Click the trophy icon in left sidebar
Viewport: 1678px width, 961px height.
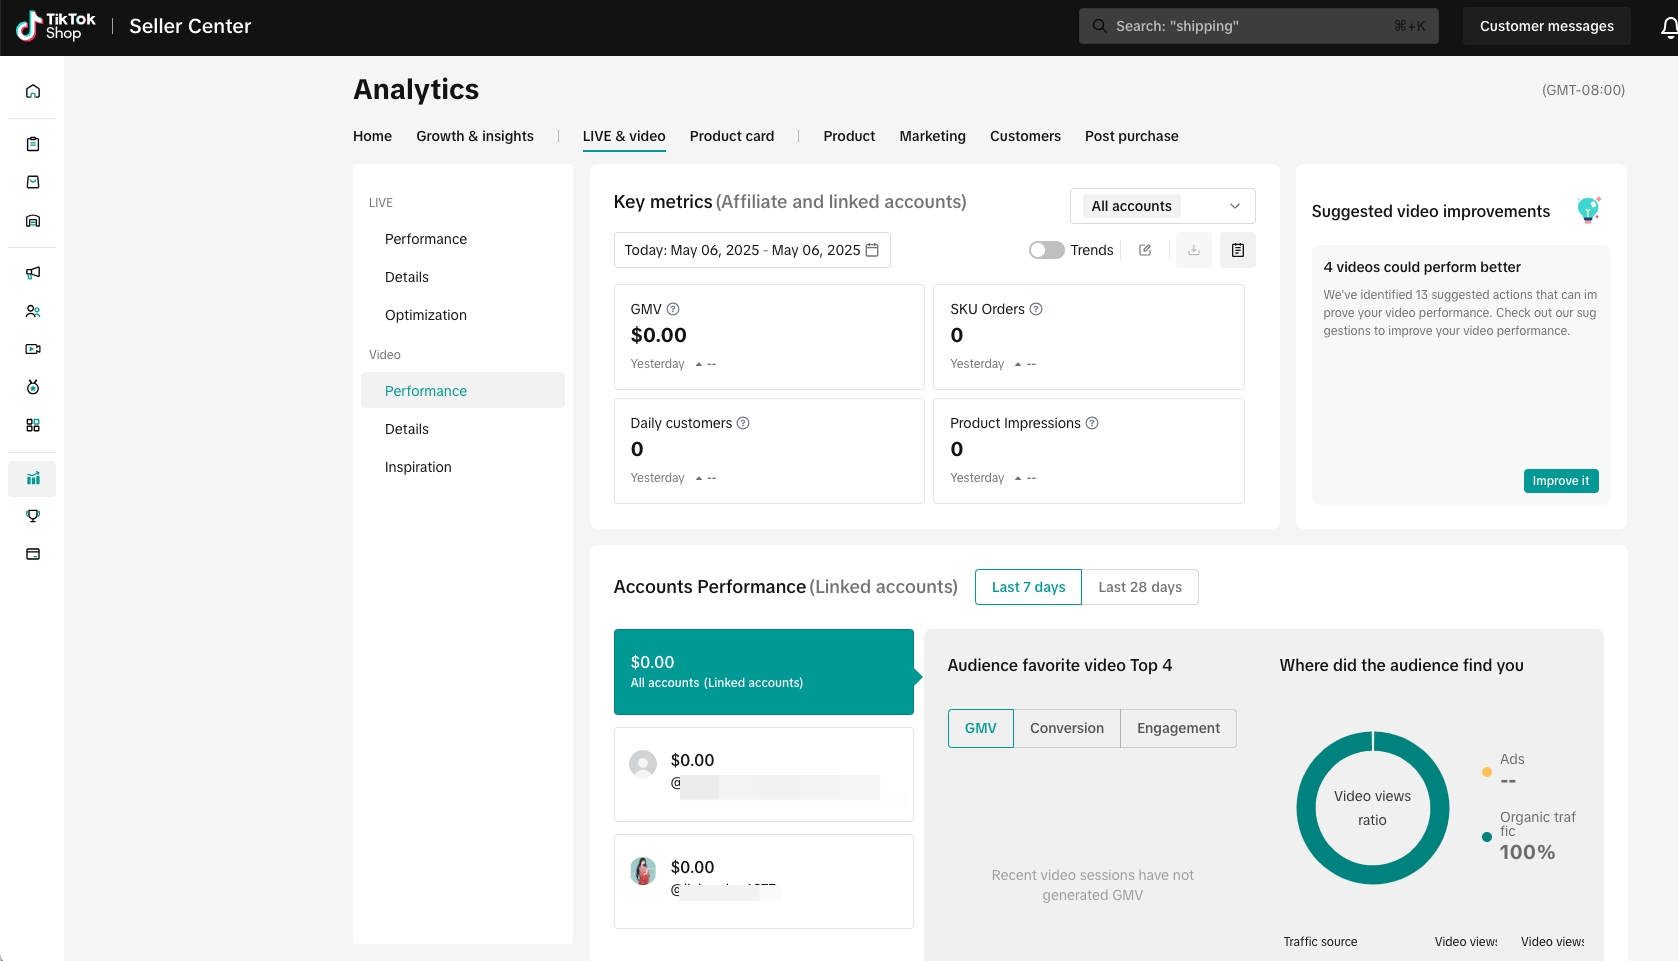[33, 516]
